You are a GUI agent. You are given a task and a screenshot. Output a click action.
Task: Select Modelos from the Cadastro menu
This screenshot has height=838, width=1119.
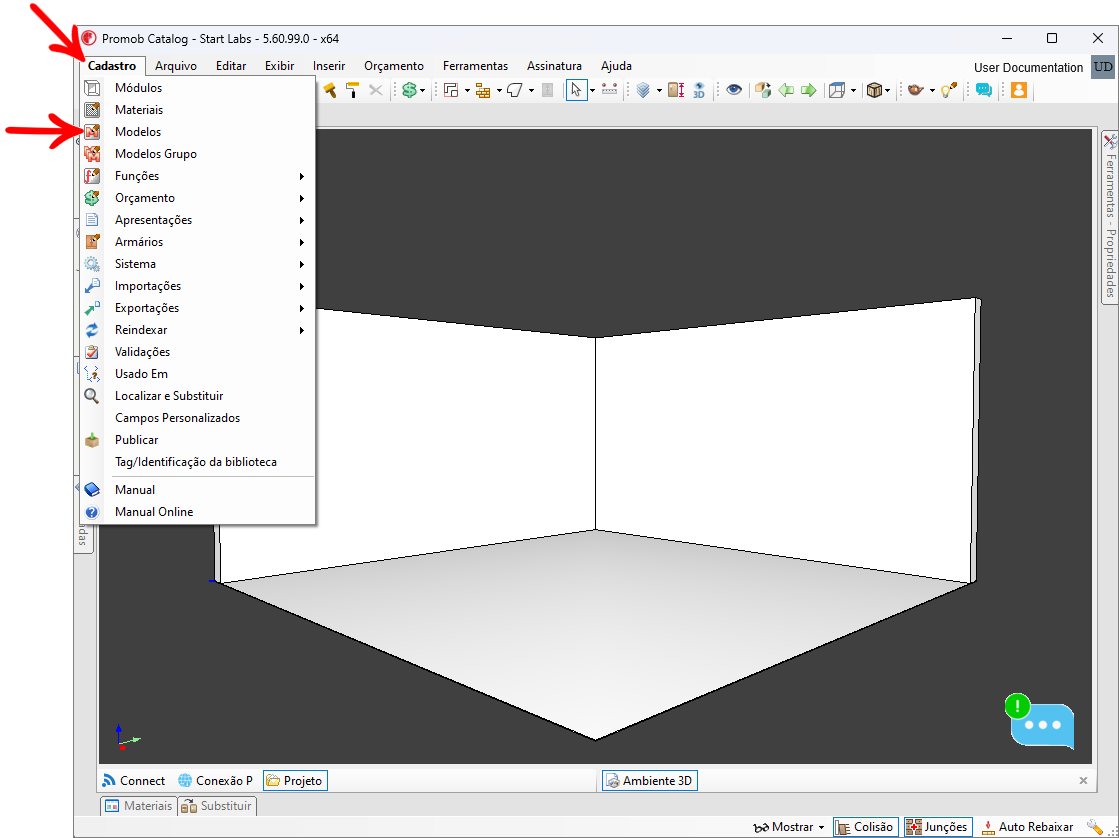click(x=138, y=132)
